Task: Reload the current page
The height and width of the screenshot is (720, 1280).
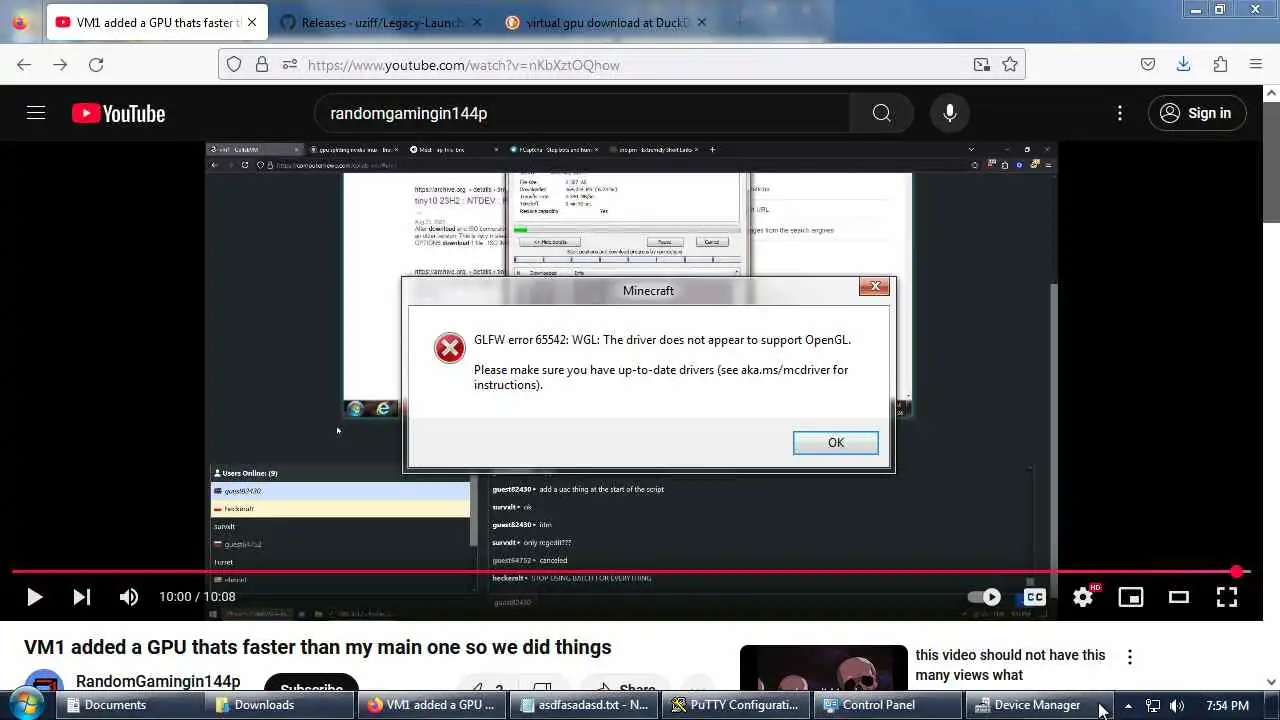Action: coord(96,65)
